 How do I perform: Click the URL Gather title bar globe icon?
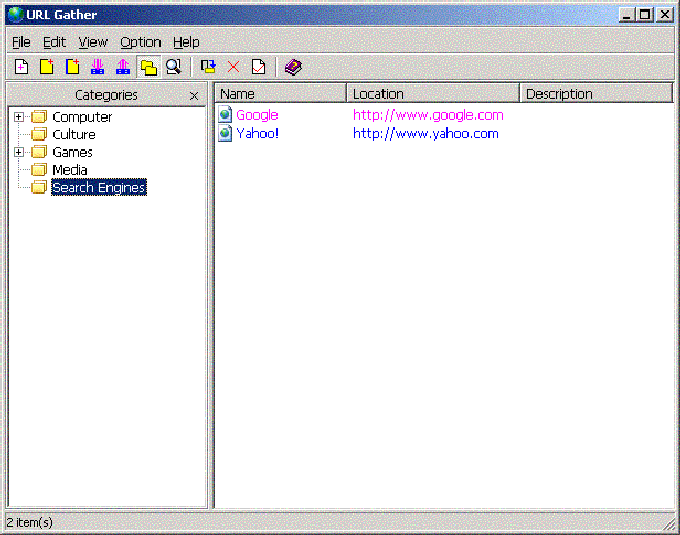(x=16, y=14)
